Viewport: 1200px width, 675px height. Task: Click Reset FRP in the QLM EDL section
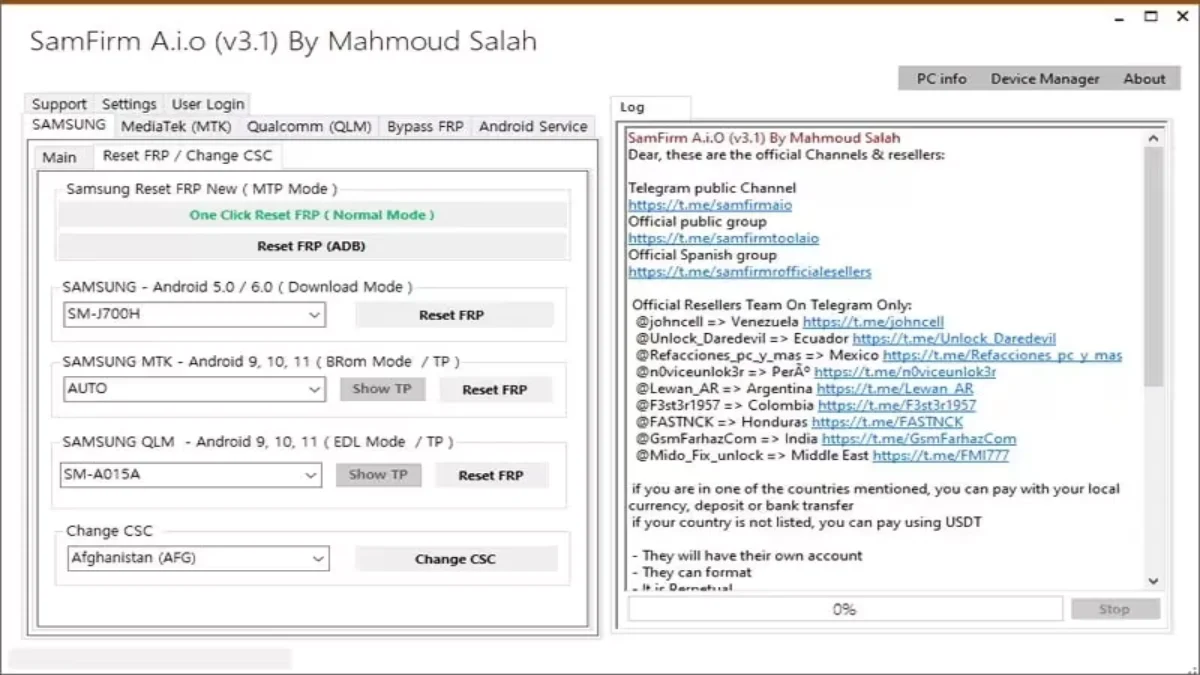(x=491, y=475)
